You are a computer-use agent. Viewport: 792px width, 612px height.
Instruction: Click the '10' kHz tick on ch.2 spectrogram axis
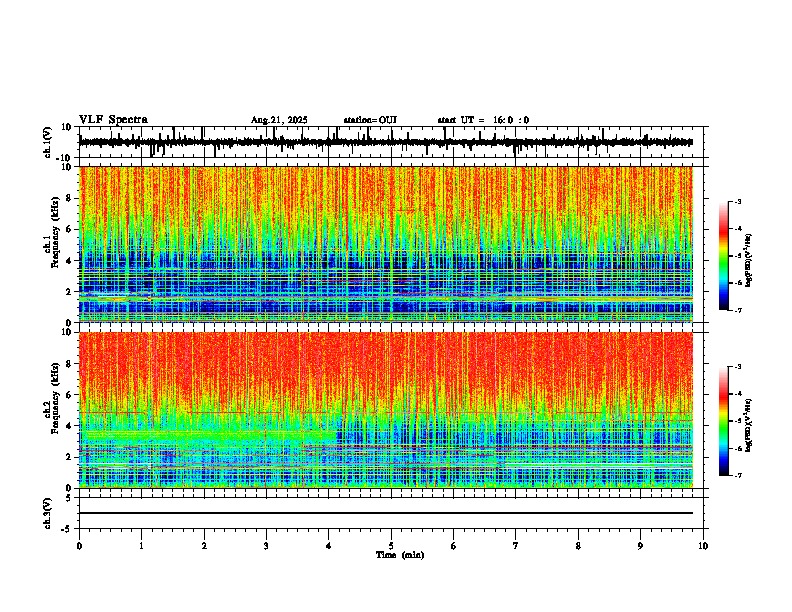(68, 332)
